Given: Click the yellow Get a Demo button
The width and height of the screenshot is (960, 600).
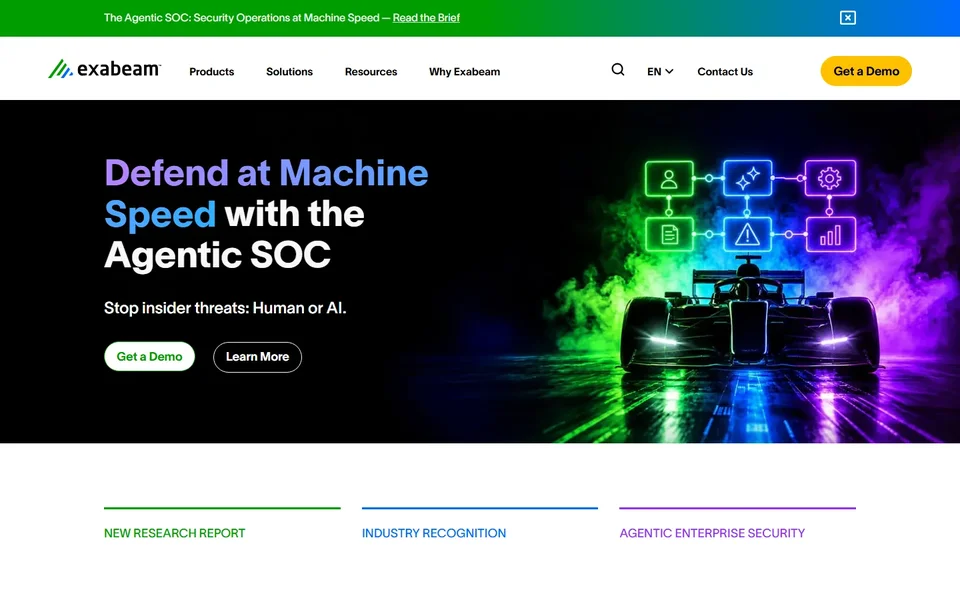Looking at the screenshot, I should point(866,71).
